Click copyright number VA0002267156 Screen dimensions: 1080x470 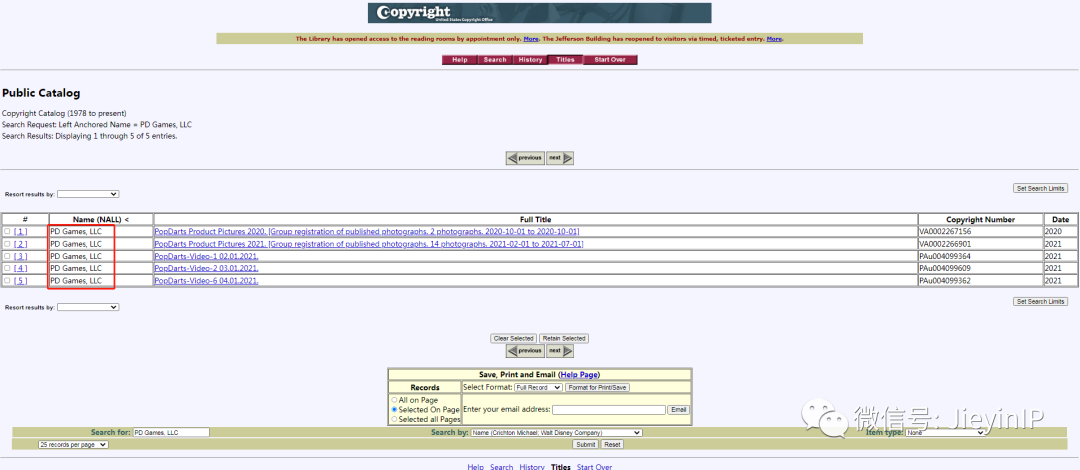click(945, 232)
